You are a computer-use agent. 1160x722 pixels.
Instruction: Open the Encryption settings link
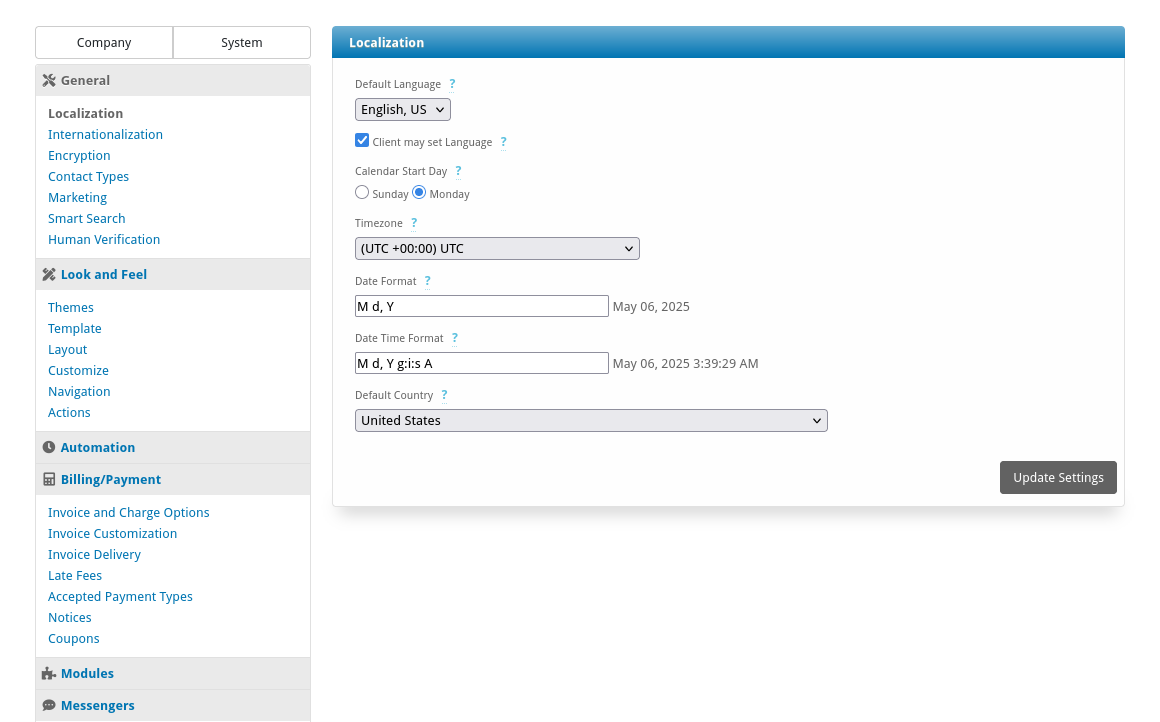click(x=79, y=155)
